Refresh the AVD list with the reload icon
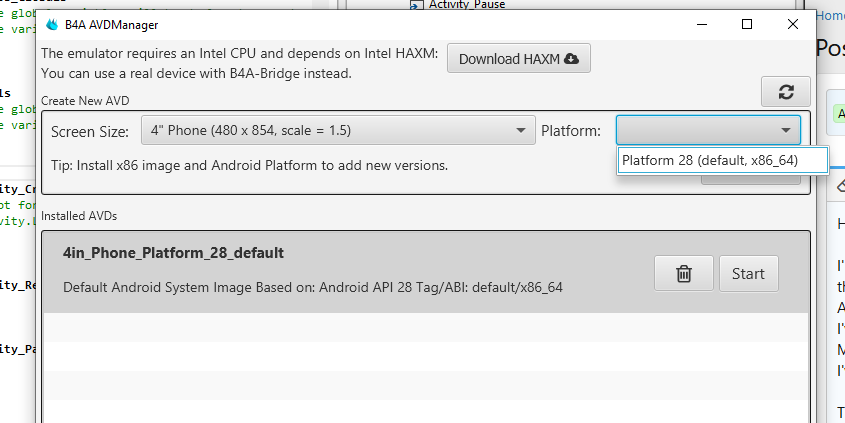845x423 pixels. tap(786, 91)
